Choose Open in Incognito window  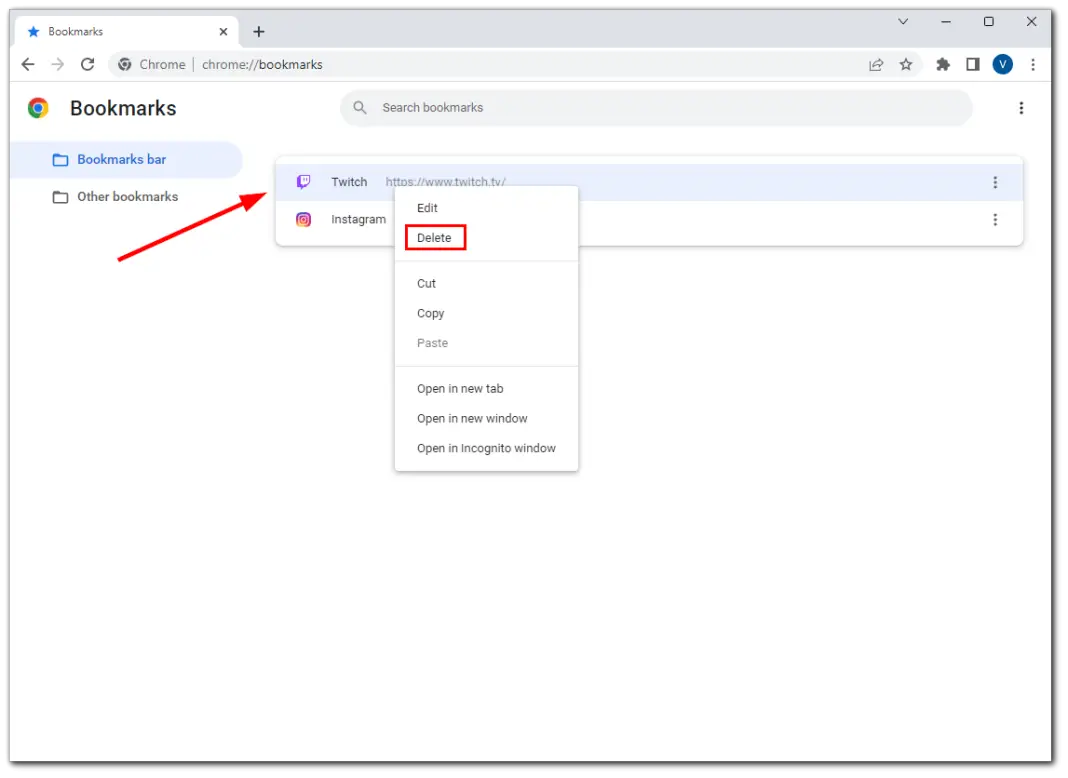coord(486,448)
